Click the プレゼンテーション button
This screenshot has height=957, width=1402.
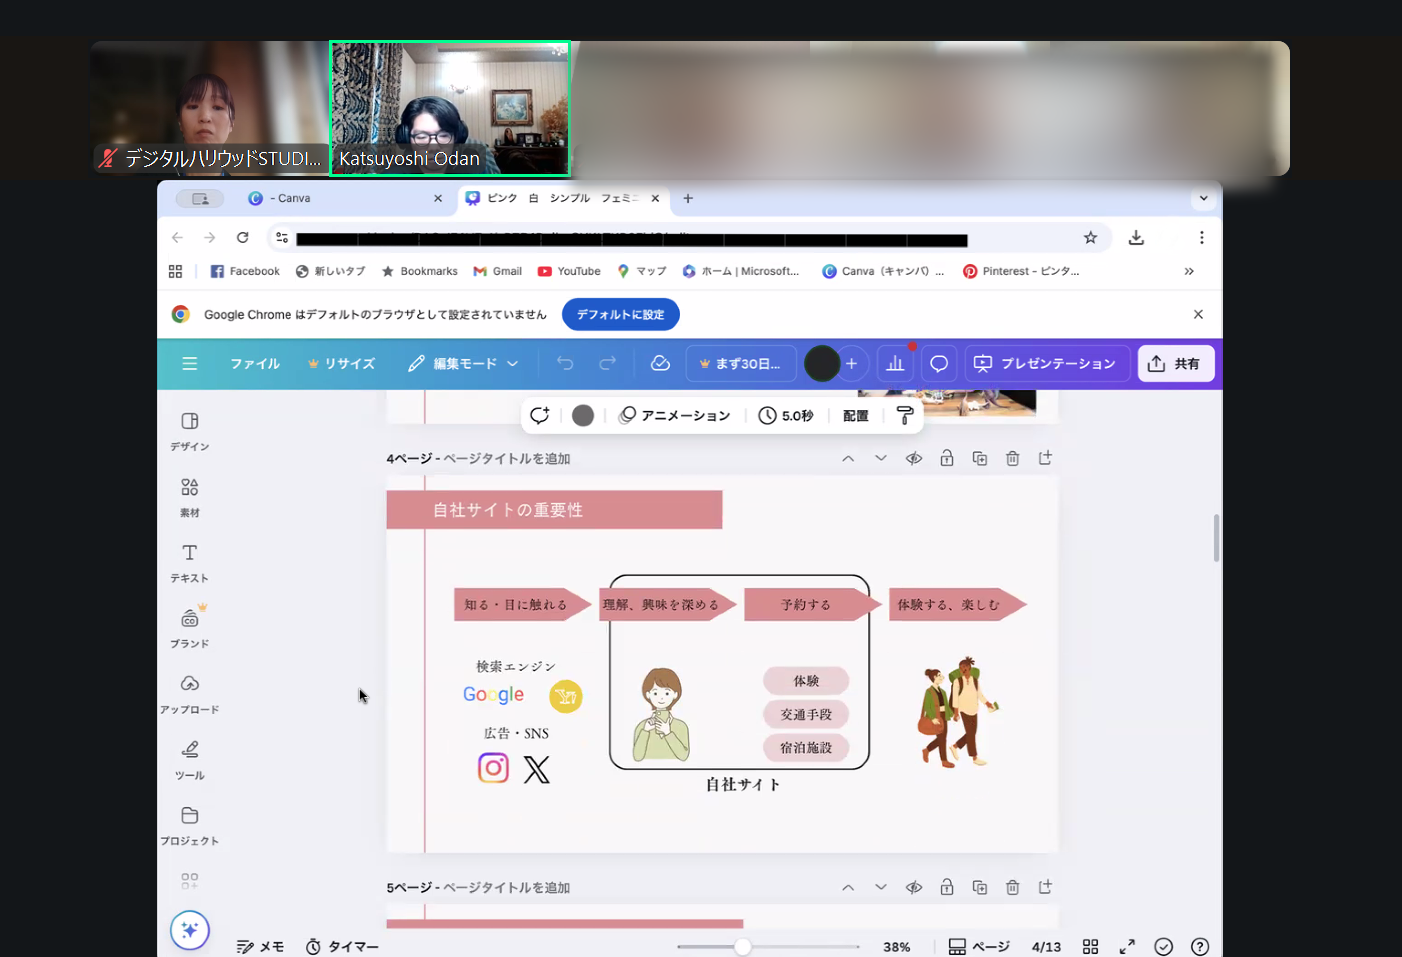pos(1046,364)
